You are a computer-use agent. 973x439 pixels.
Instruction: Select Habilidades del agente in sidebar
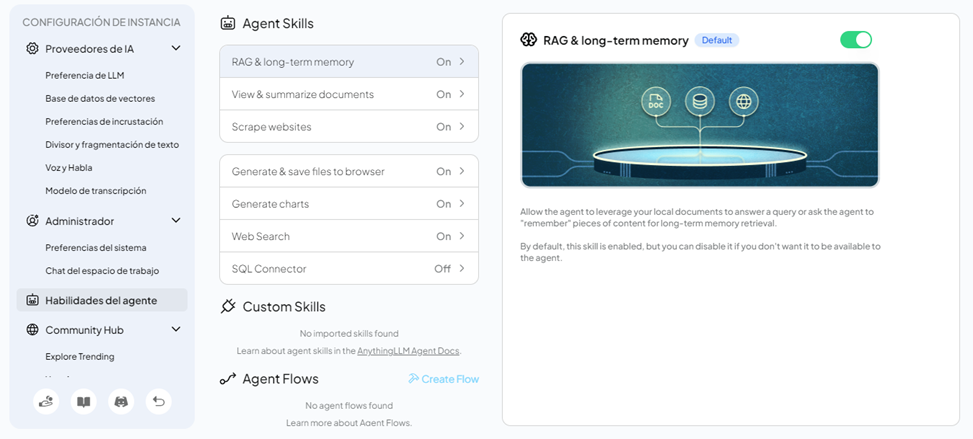point(101,300)
